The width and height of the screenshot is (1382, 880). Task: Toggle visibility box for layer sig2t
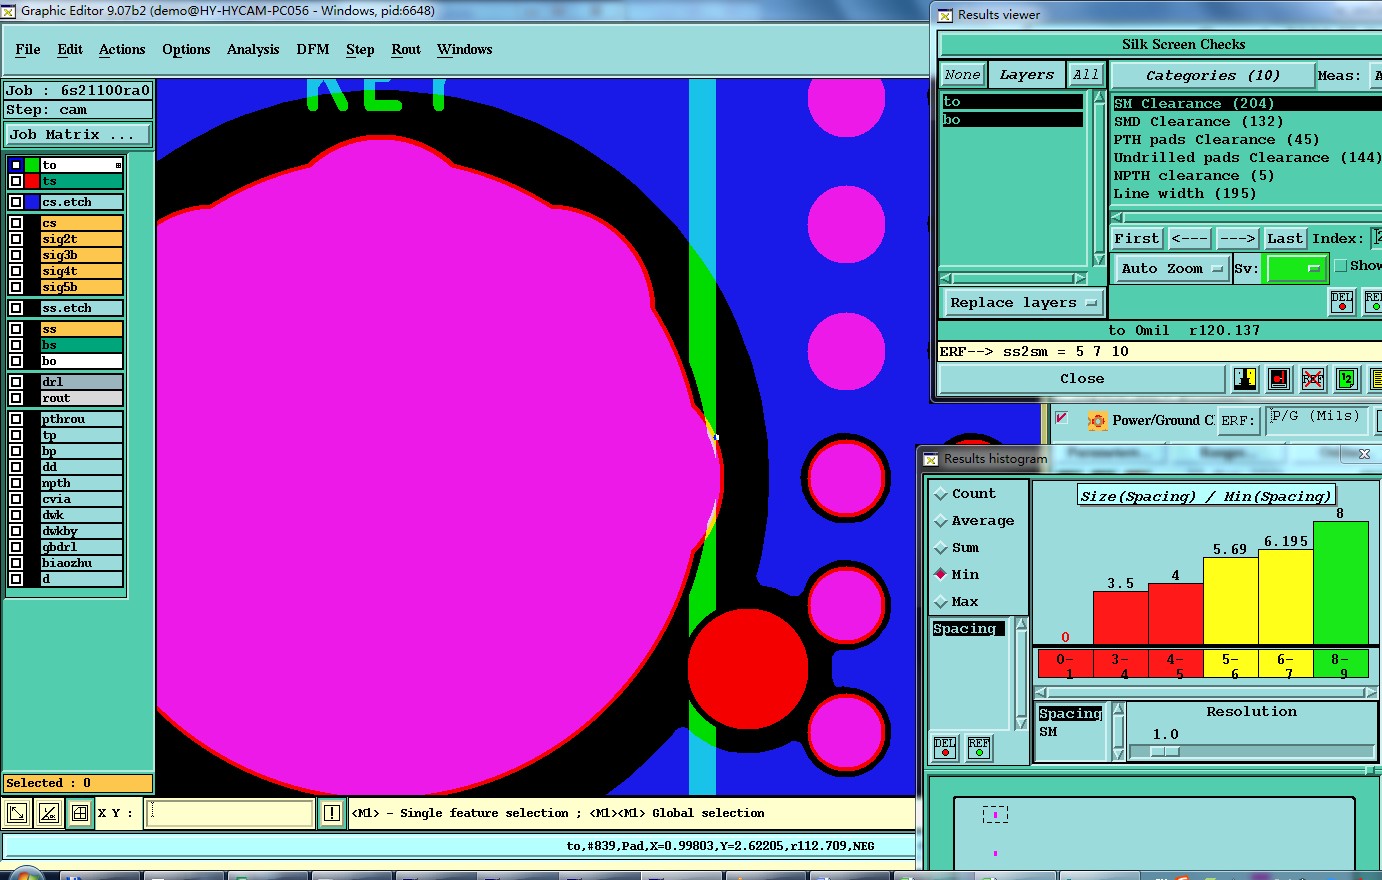click(x=16, y=239)
